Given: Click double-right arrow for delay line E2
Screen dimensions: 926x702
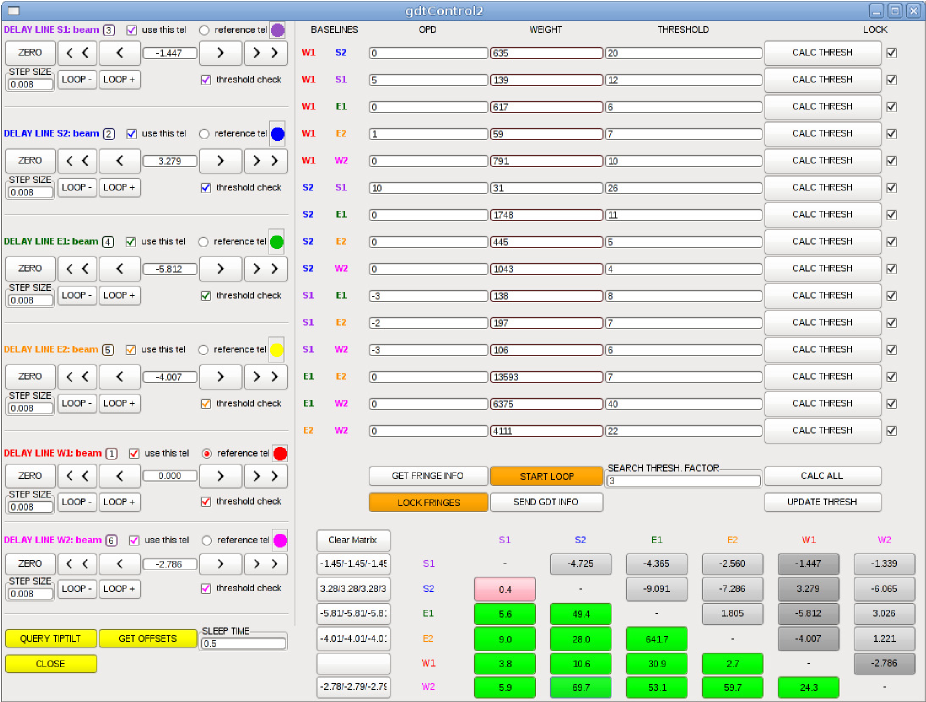Looking at the screenshot, I should pyautogui.click(x=266, y=377).
